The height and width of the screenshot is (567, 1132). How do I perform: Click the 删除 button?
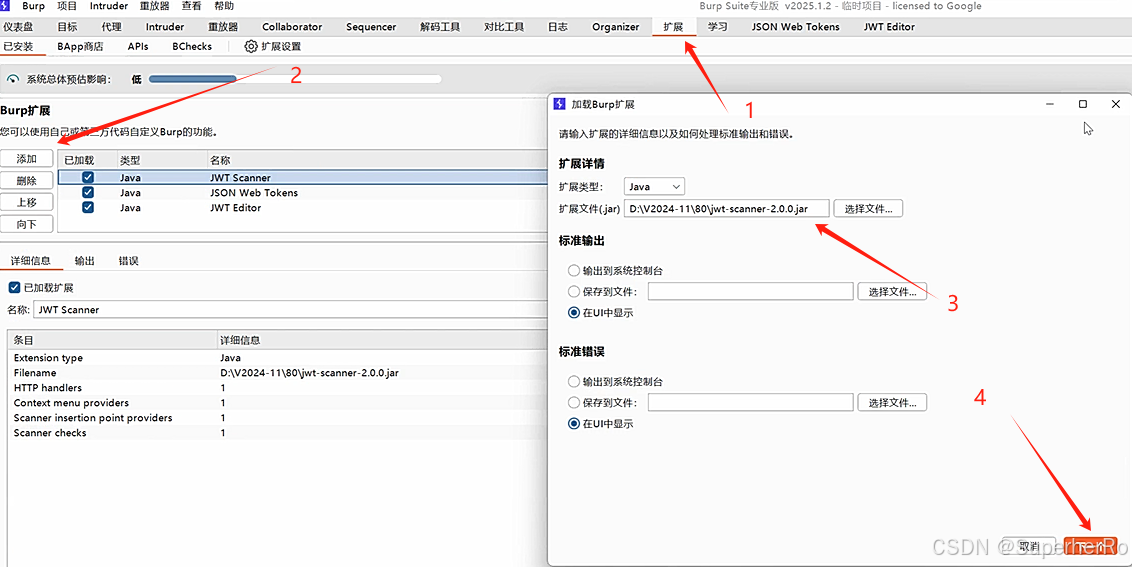[x=27, y=181]
